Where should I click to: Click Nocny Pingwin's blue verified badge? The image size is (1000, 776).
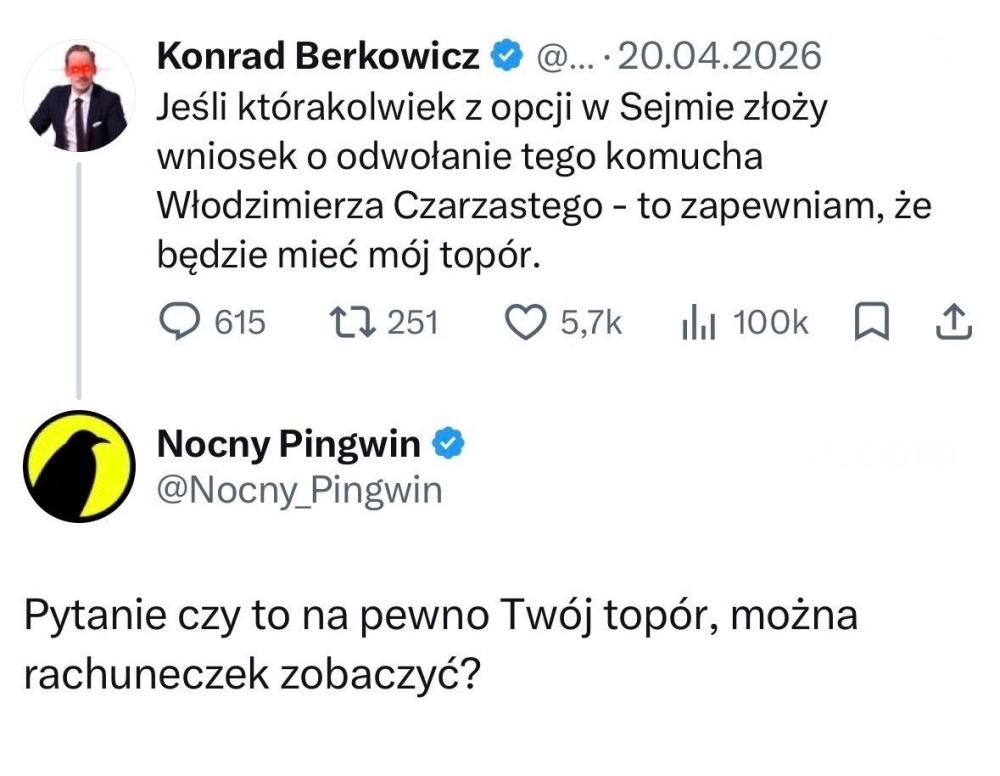point(449,443)
